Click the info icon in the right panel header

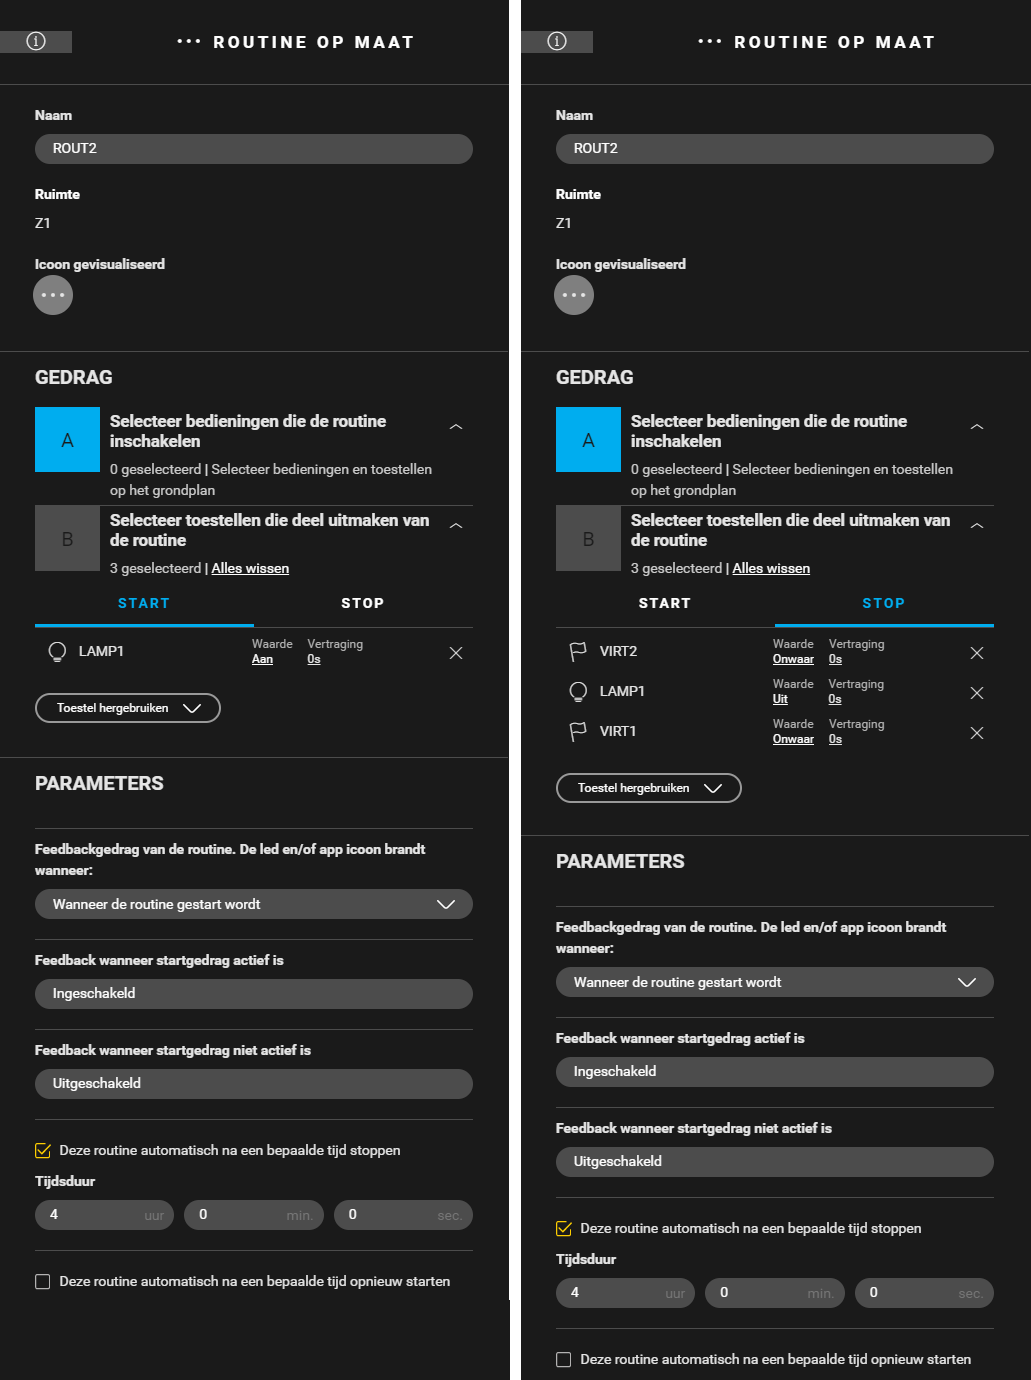557,41
